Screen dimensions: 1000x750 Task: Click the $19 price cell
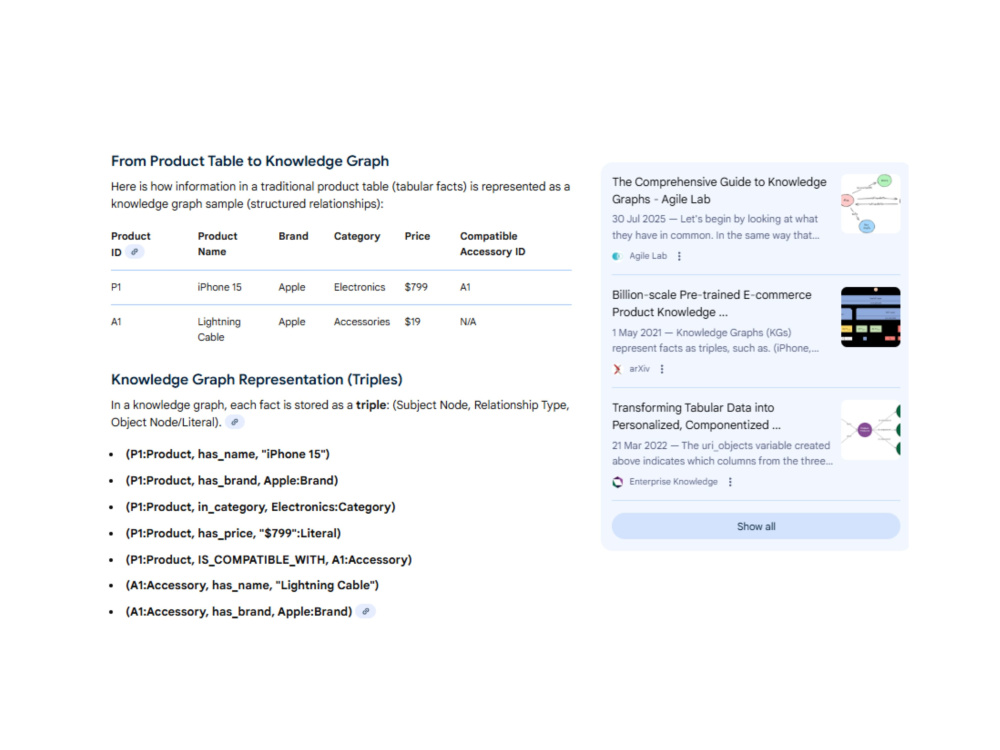click(412, 321)
